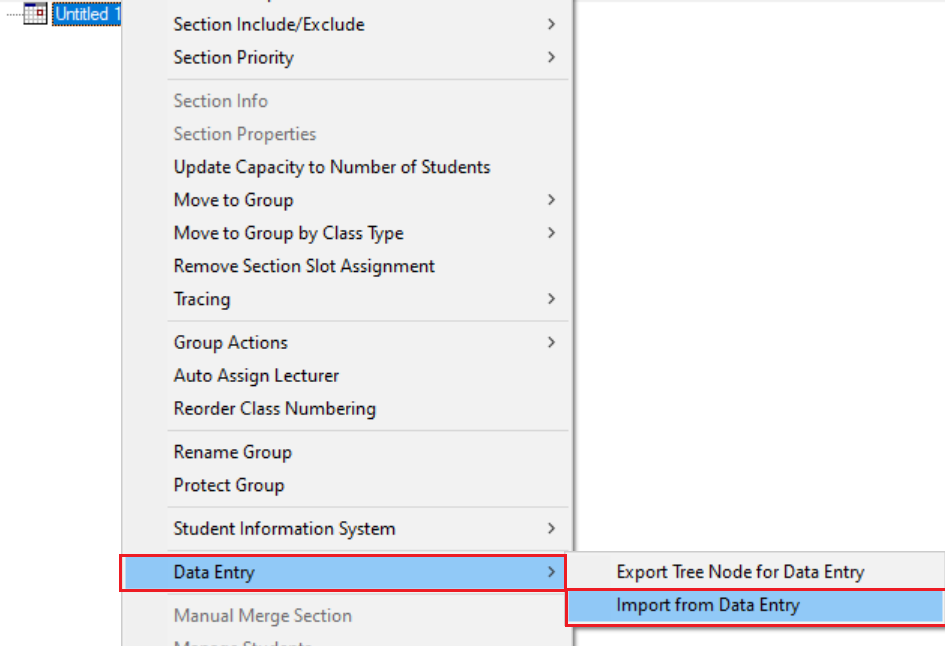
Task: Choose Reorder Class Numbering
Action: [x=274, y=409]
